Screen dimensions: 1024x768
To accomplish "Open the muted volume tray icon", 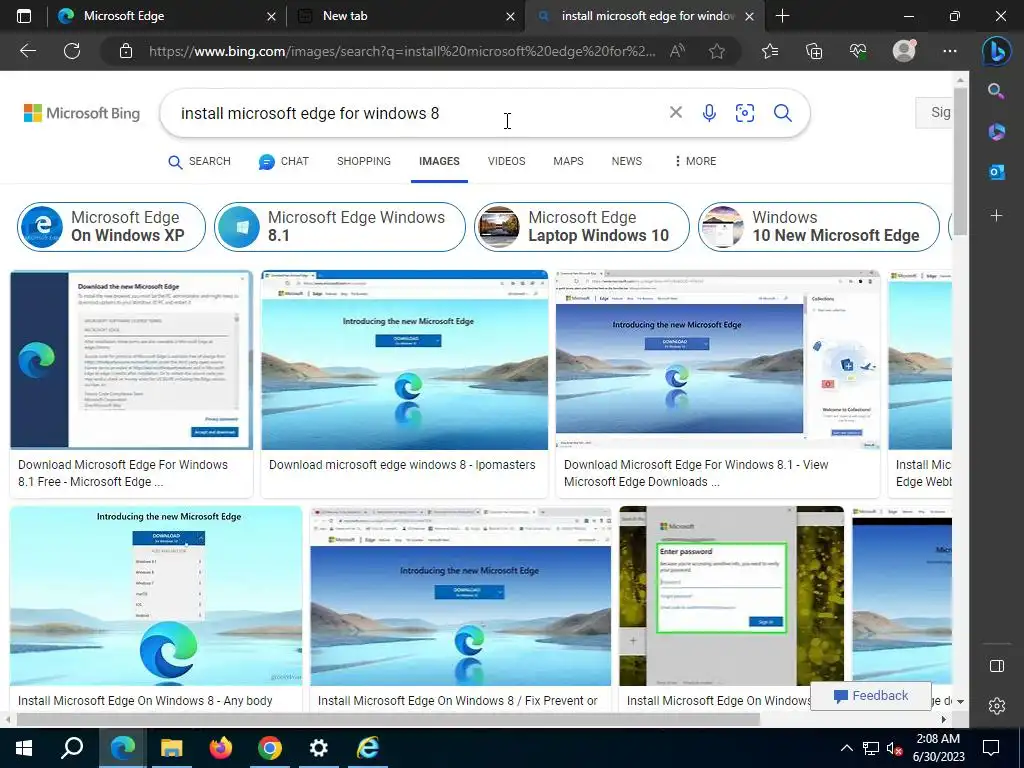I will tap(895, 748).
